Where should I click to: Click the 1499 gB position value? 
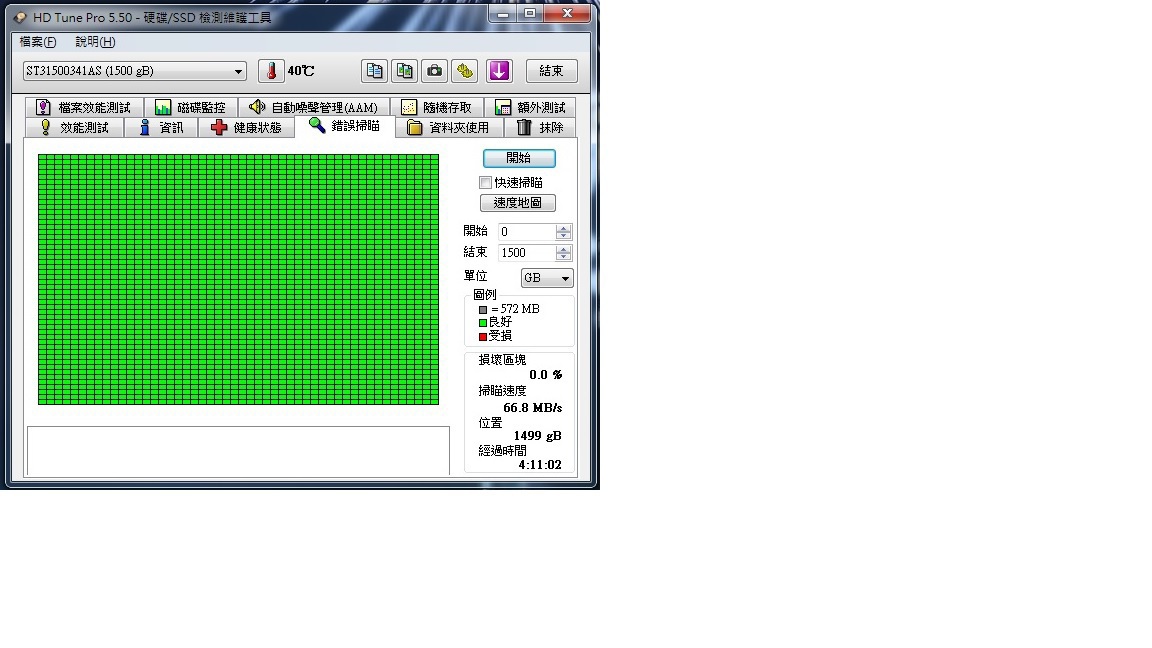click(538, 436)
